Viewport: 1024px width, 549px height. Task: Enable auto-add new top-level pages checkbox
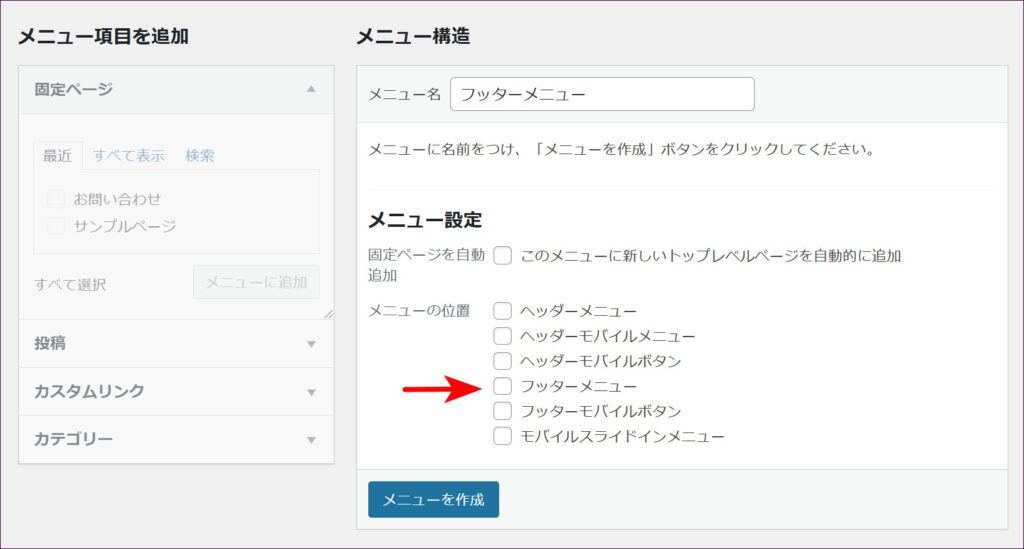pyautogui.click(x=503, y=256)
